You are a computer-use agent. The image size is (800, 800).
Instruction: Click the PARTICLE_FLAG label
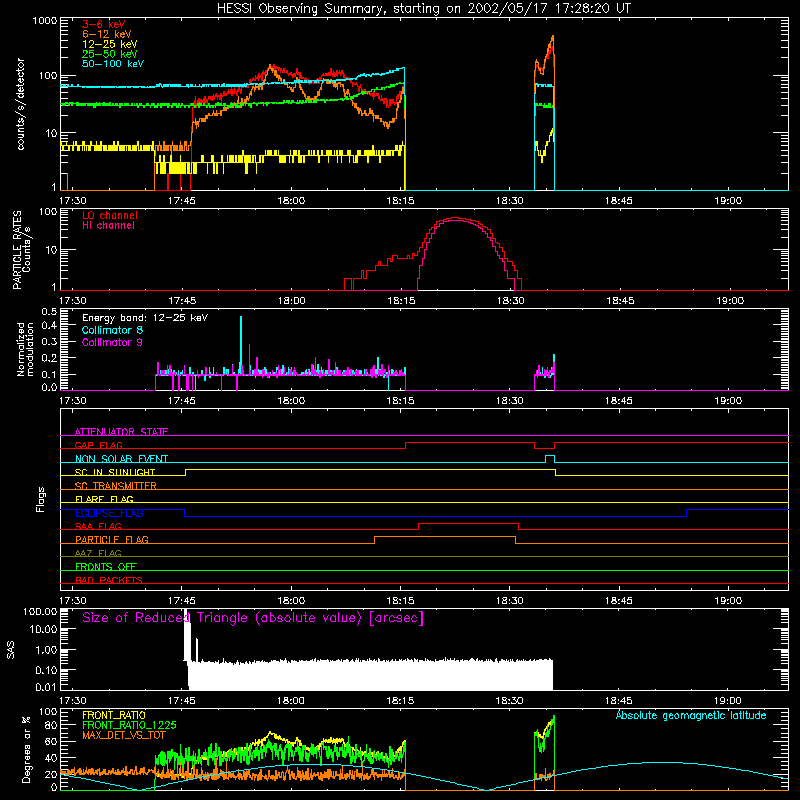pos(112,539)
